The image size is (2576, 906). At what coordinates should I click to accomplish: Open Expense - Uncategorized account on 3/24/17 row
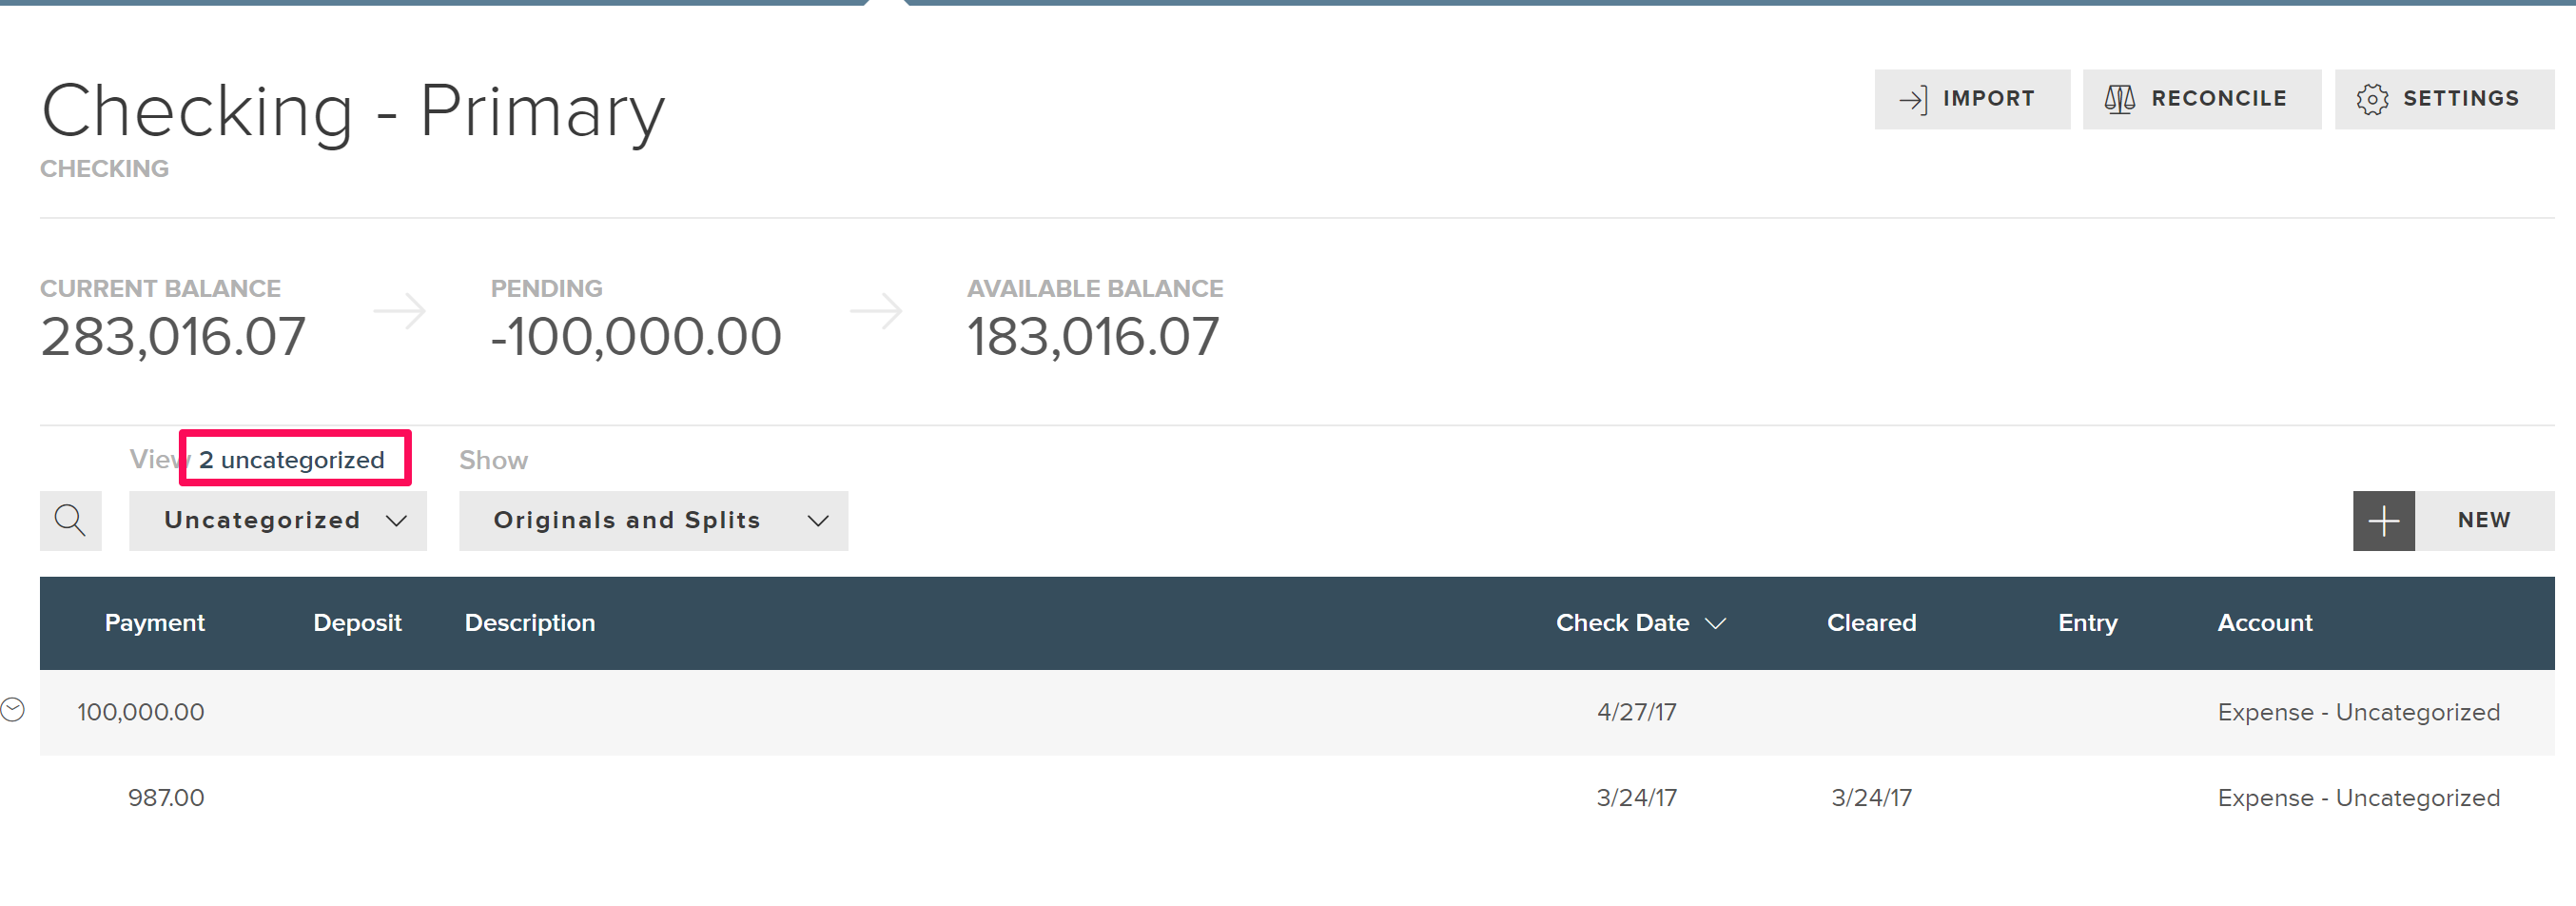[2358, 798]
